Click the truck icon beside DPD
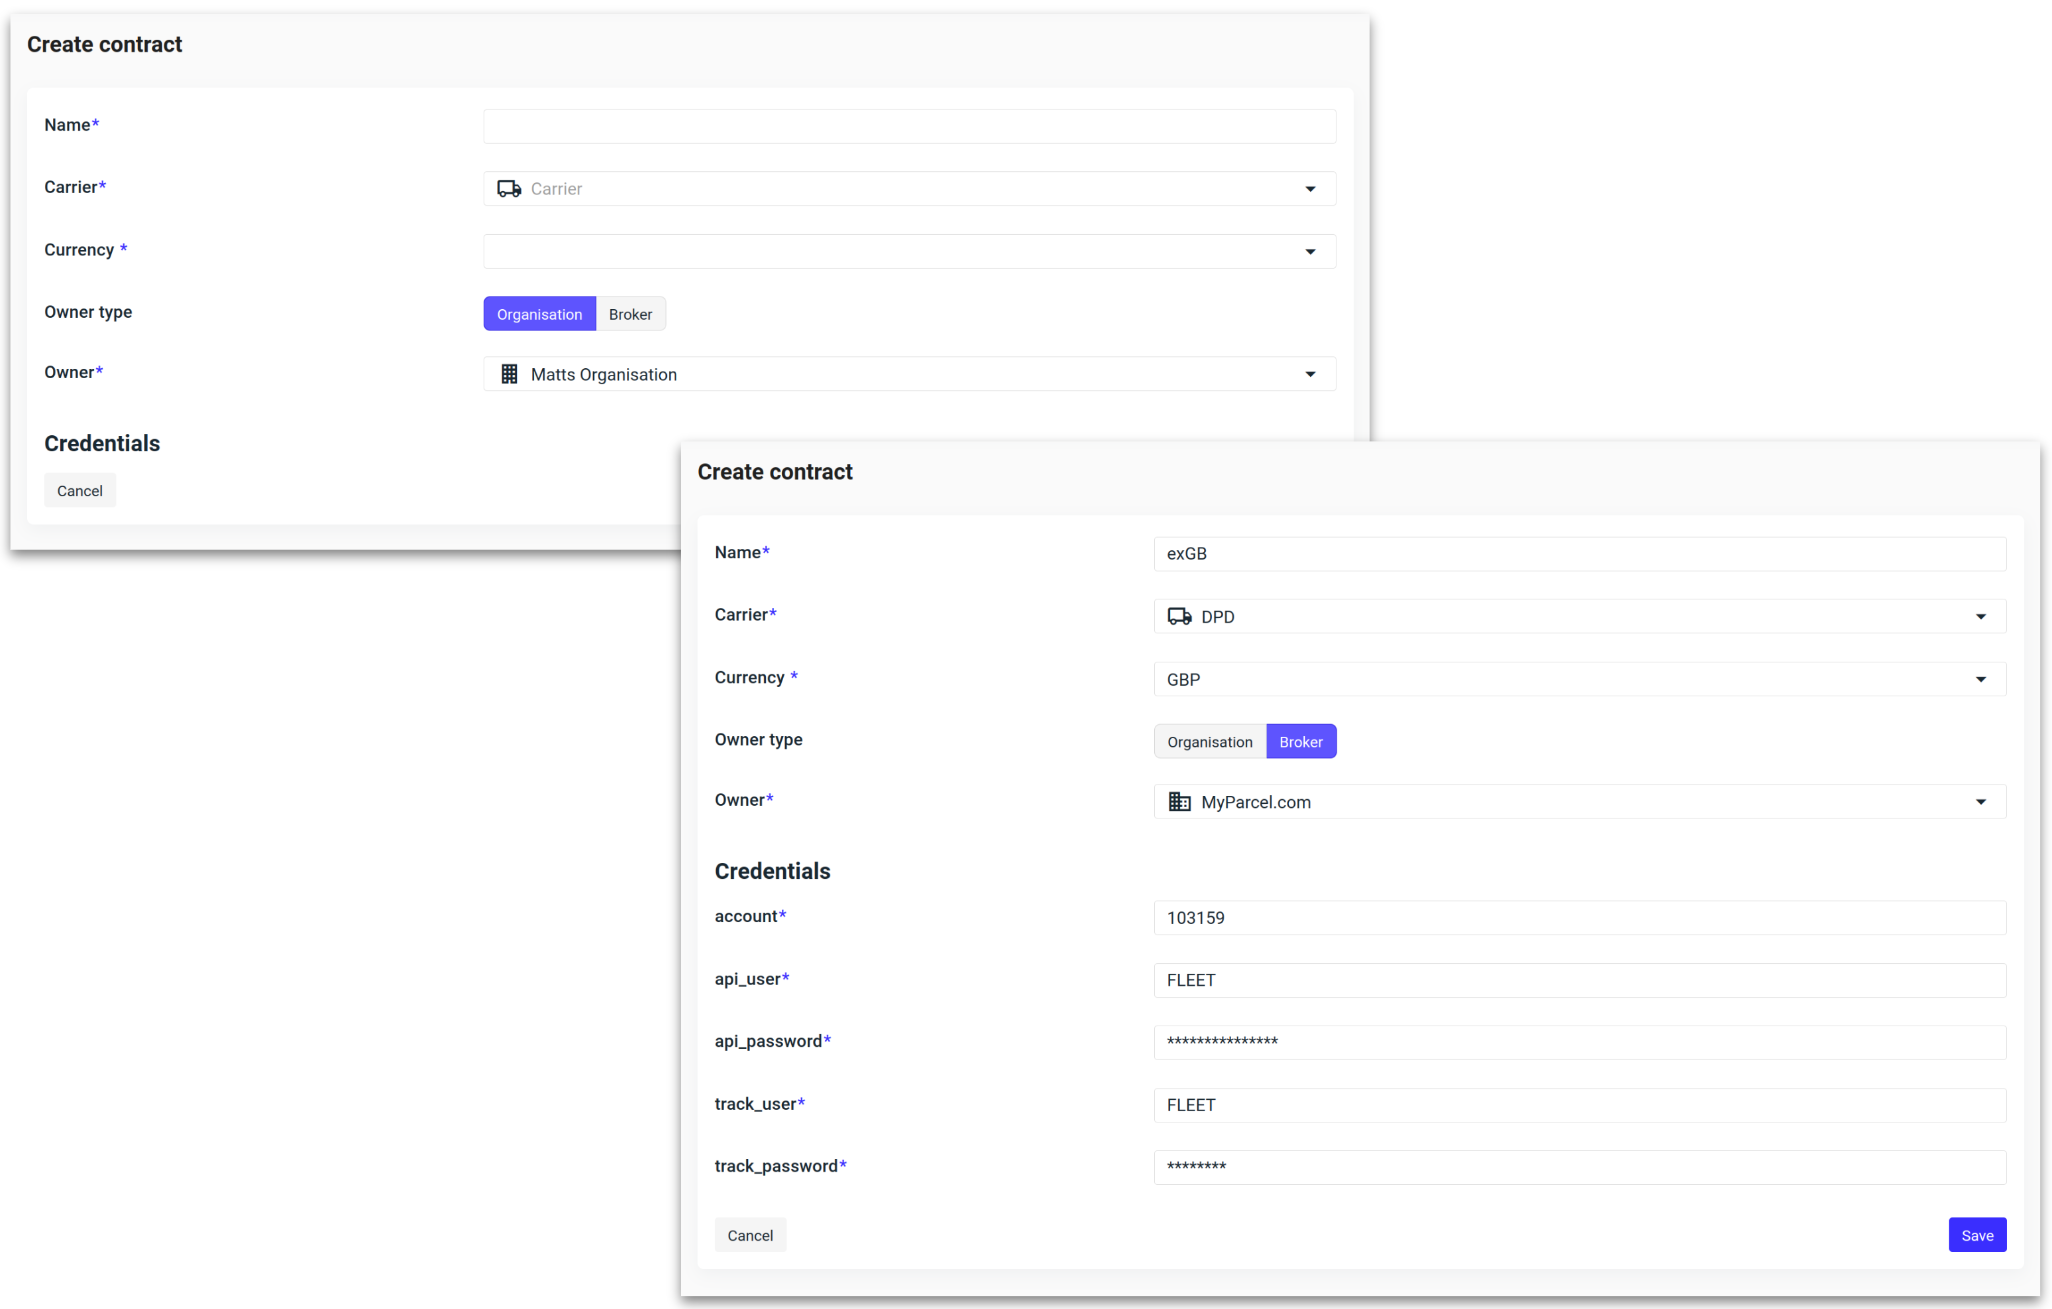The image size is (2052, 1309). pyautogui.click(x=1180, y=617)
